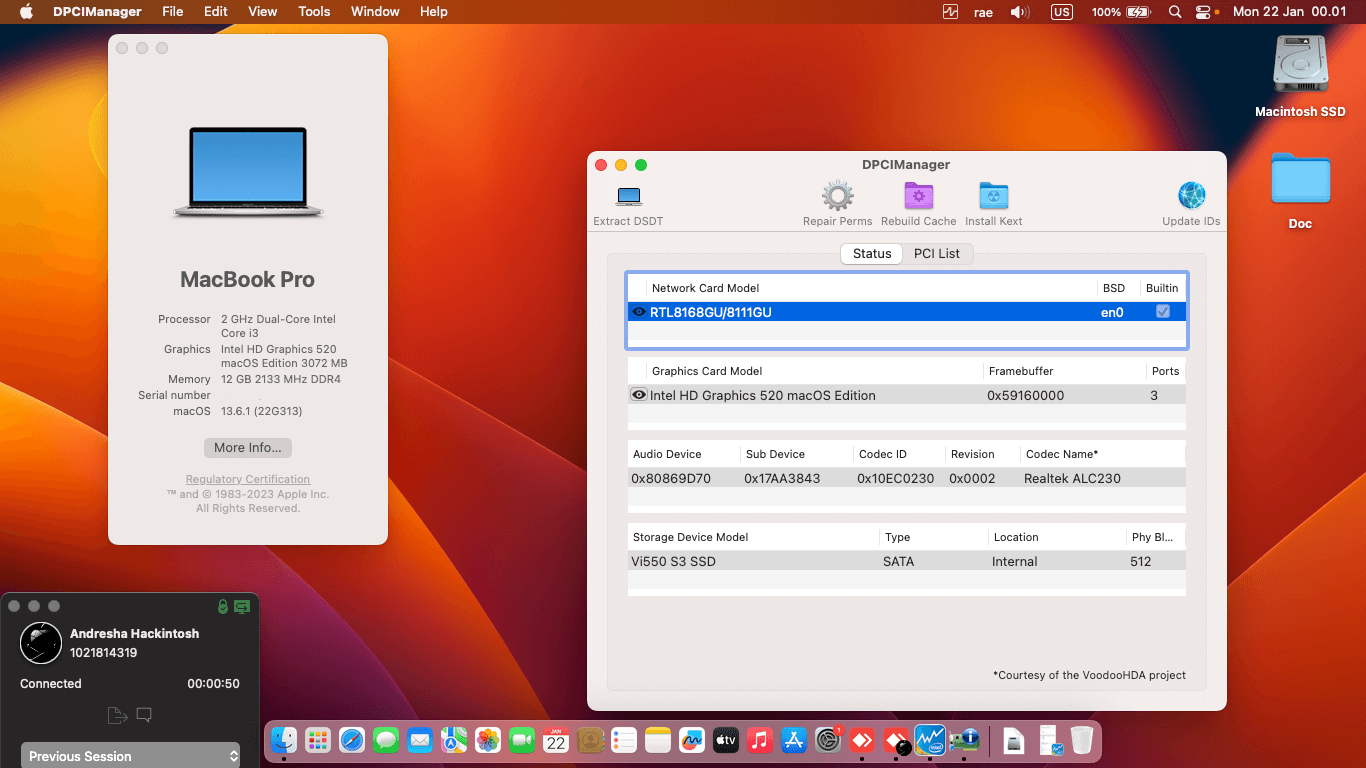1366x768 pixels.
Task: Launch Safari from the Dock
Action: tap(352, 740)
